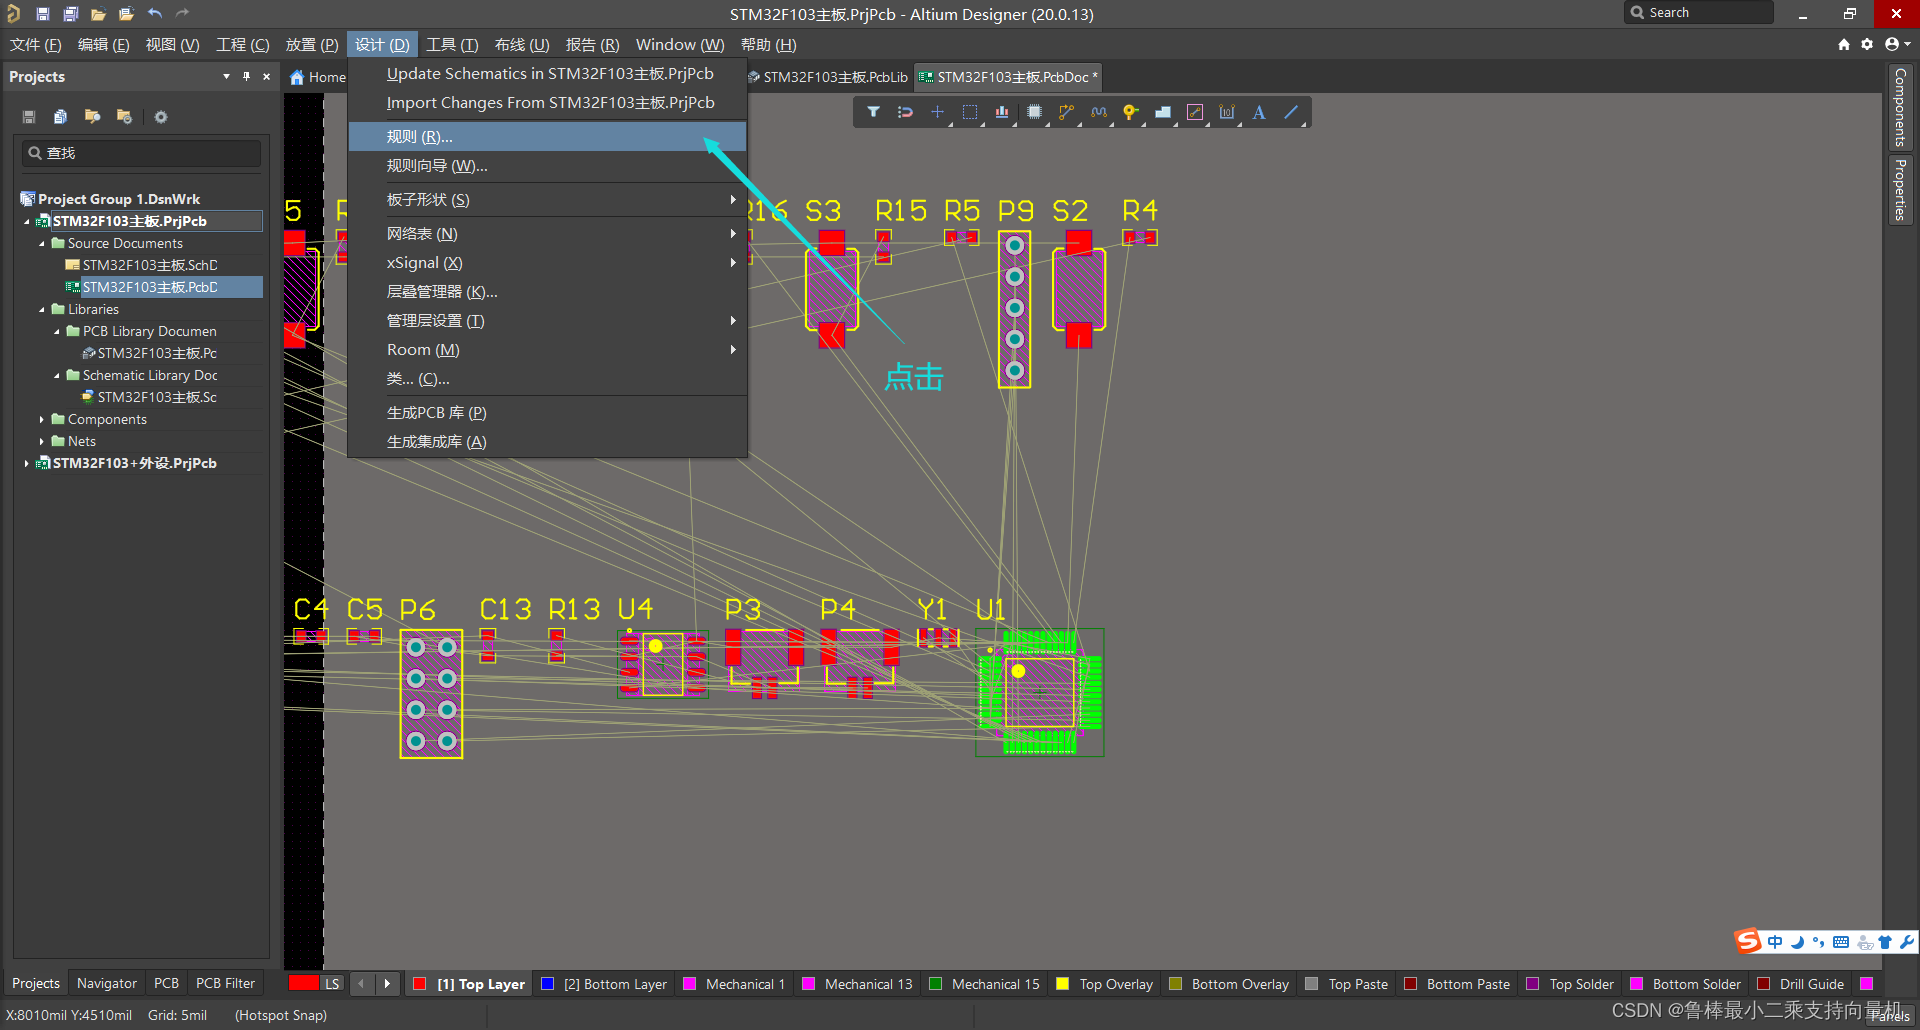
Task: Select the place component chip tool
Action: [x=1034, y=112]
